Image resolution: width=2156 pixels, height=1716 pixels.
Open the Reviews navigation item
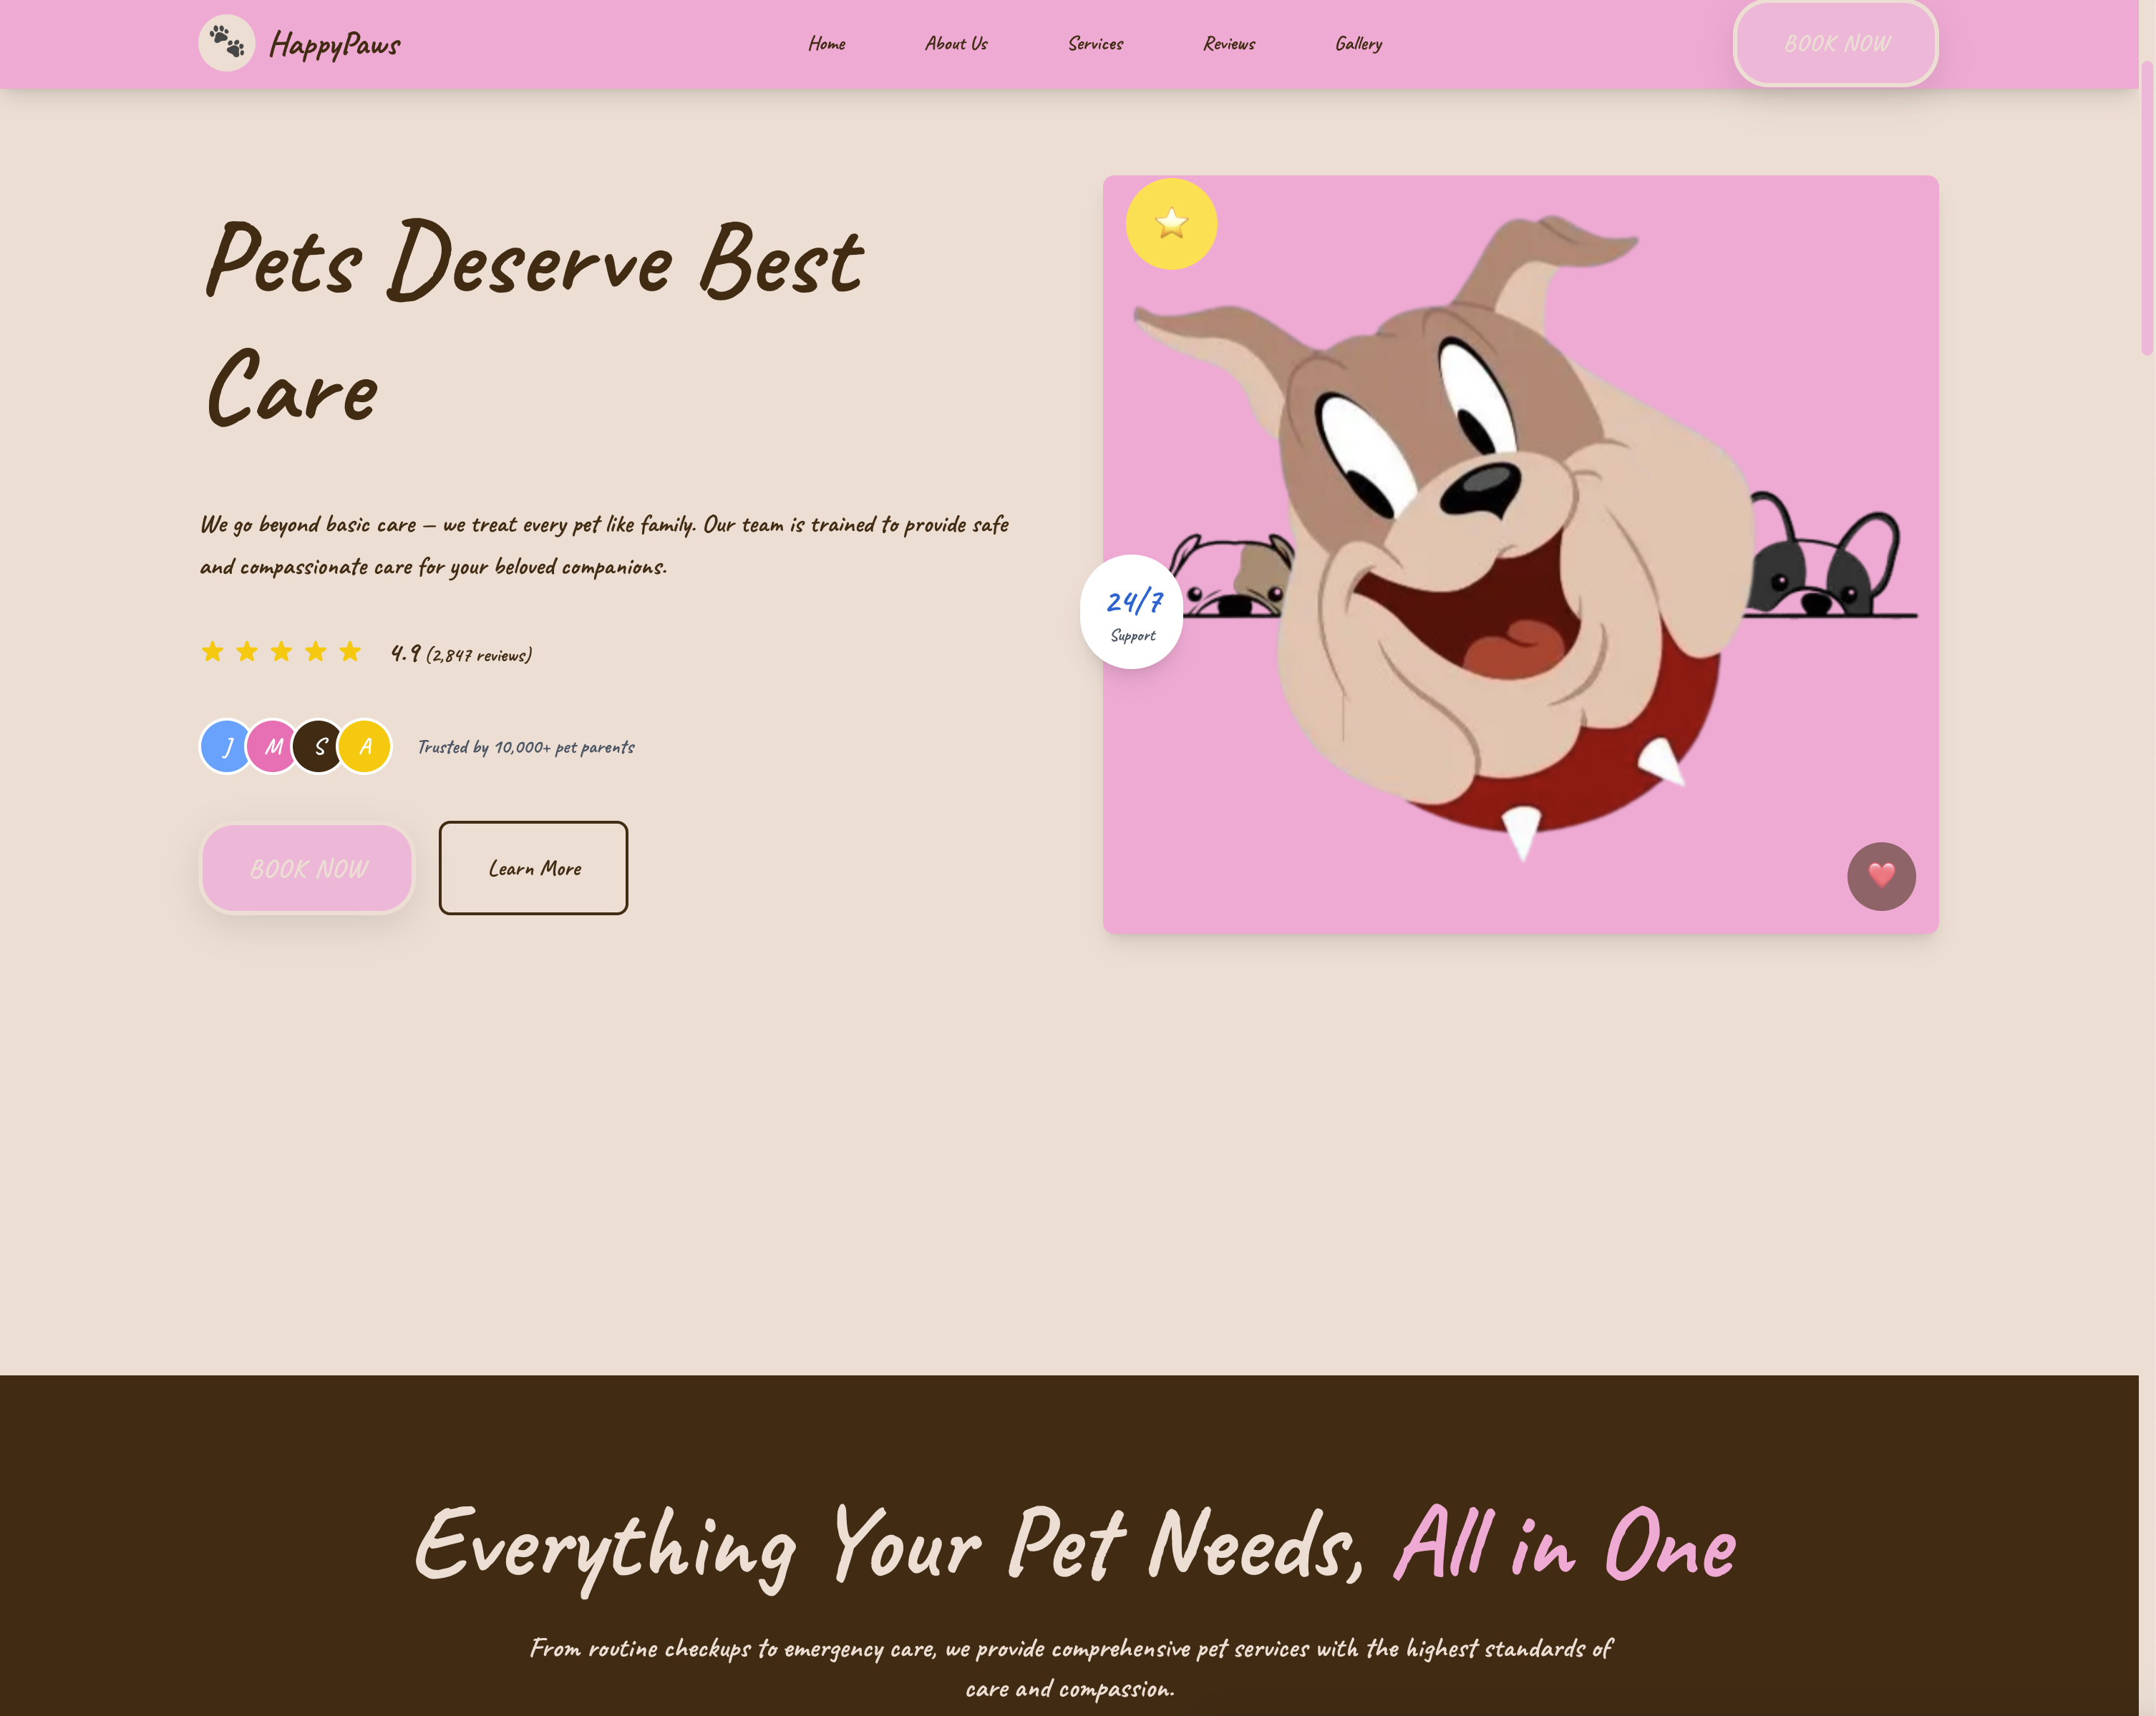point(1228,43)
